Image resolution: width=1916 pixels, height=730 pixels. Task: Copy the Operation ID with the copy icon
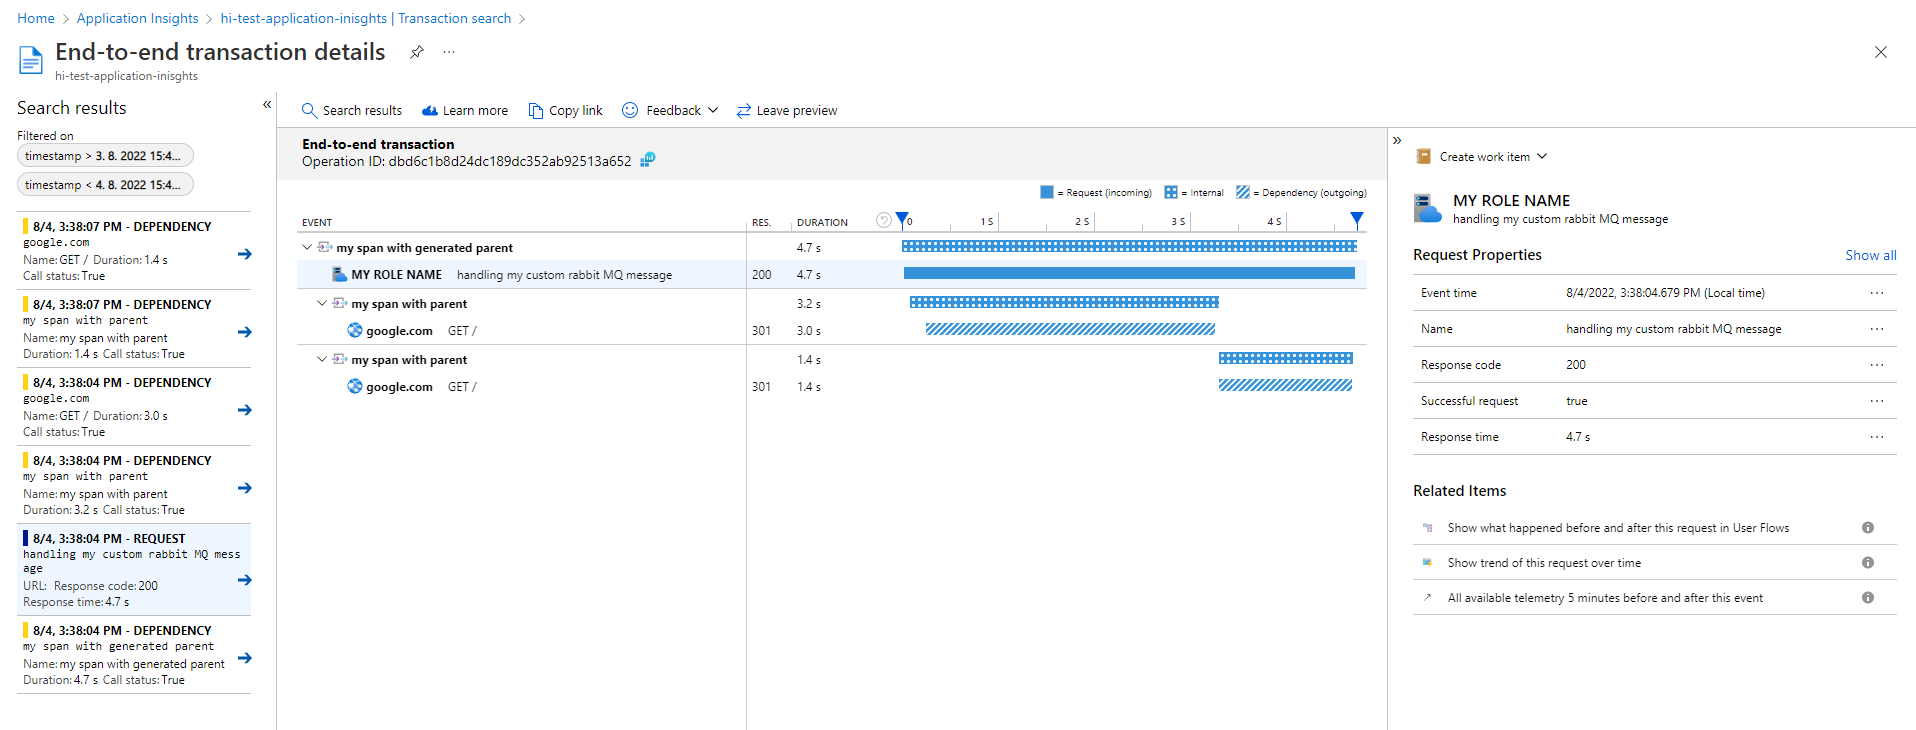(x=648, y=160)
